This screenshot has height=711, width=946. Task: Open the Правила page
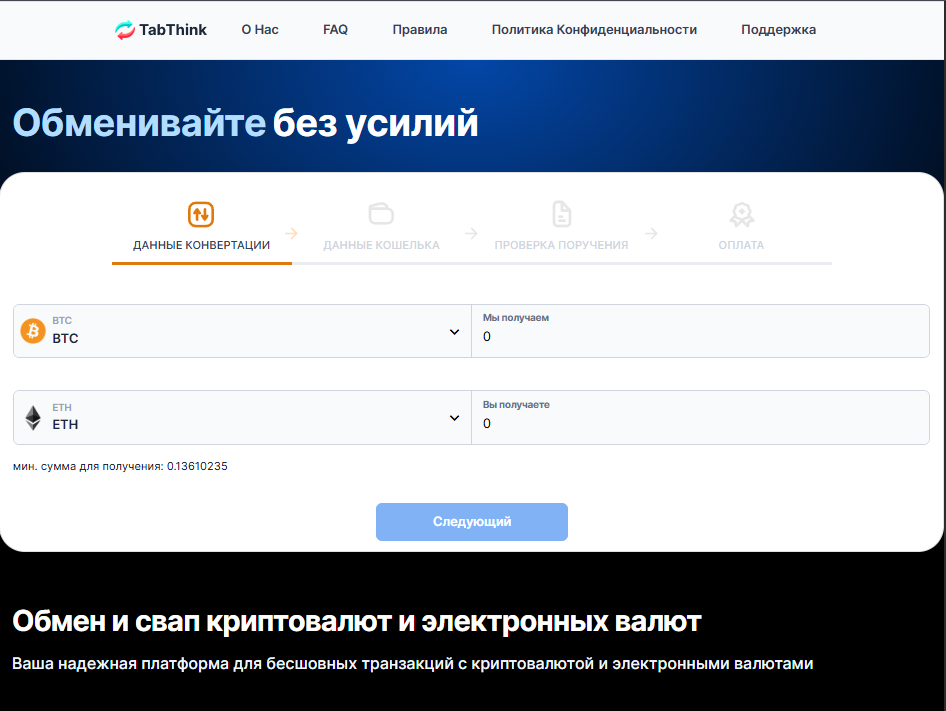[420, 30]
